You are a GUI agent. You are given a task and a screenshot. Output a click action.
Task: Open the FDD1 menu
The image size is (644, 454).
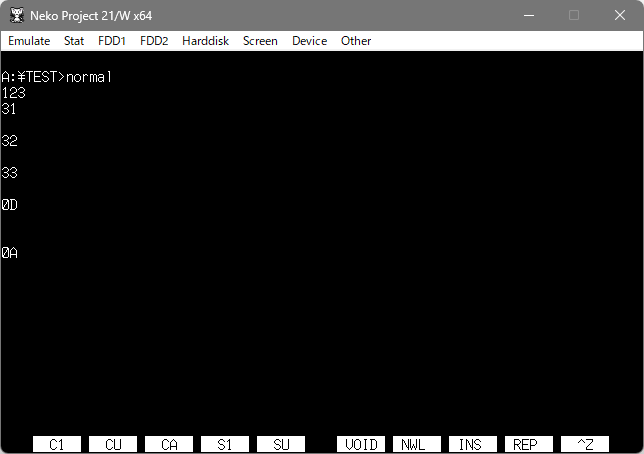pyautogui.click(x=112, y=41)
